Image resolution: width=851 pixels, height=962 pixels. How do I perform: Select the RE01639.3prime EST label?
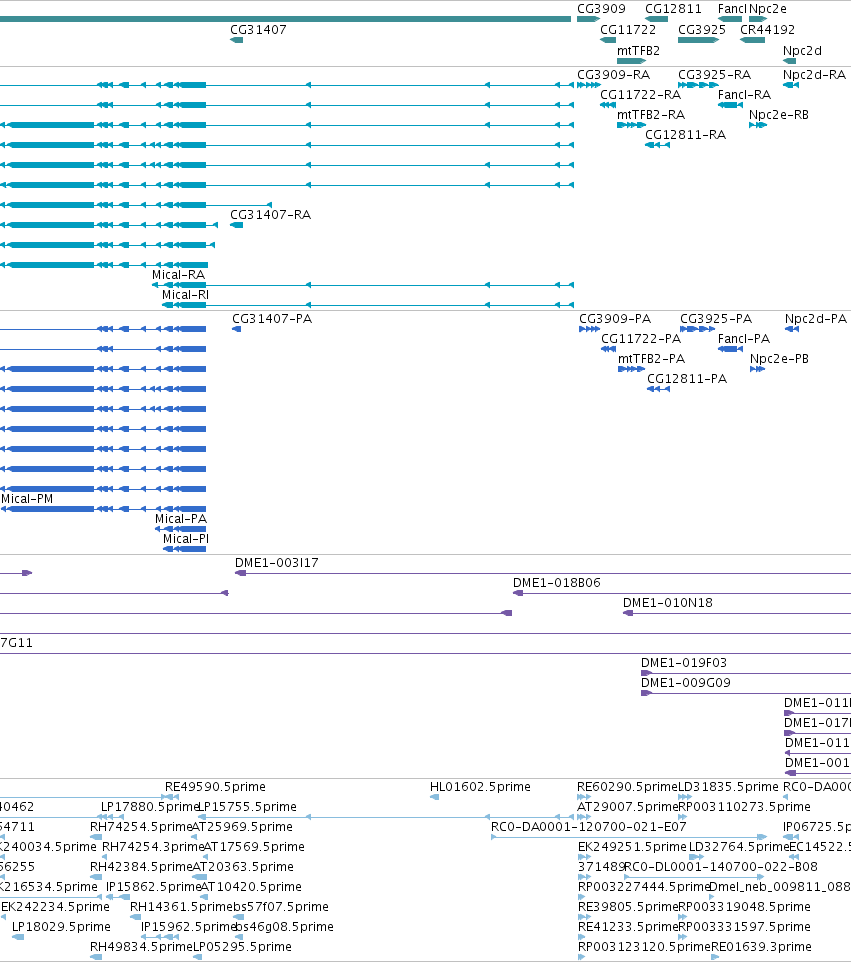(x=761, y=947)
